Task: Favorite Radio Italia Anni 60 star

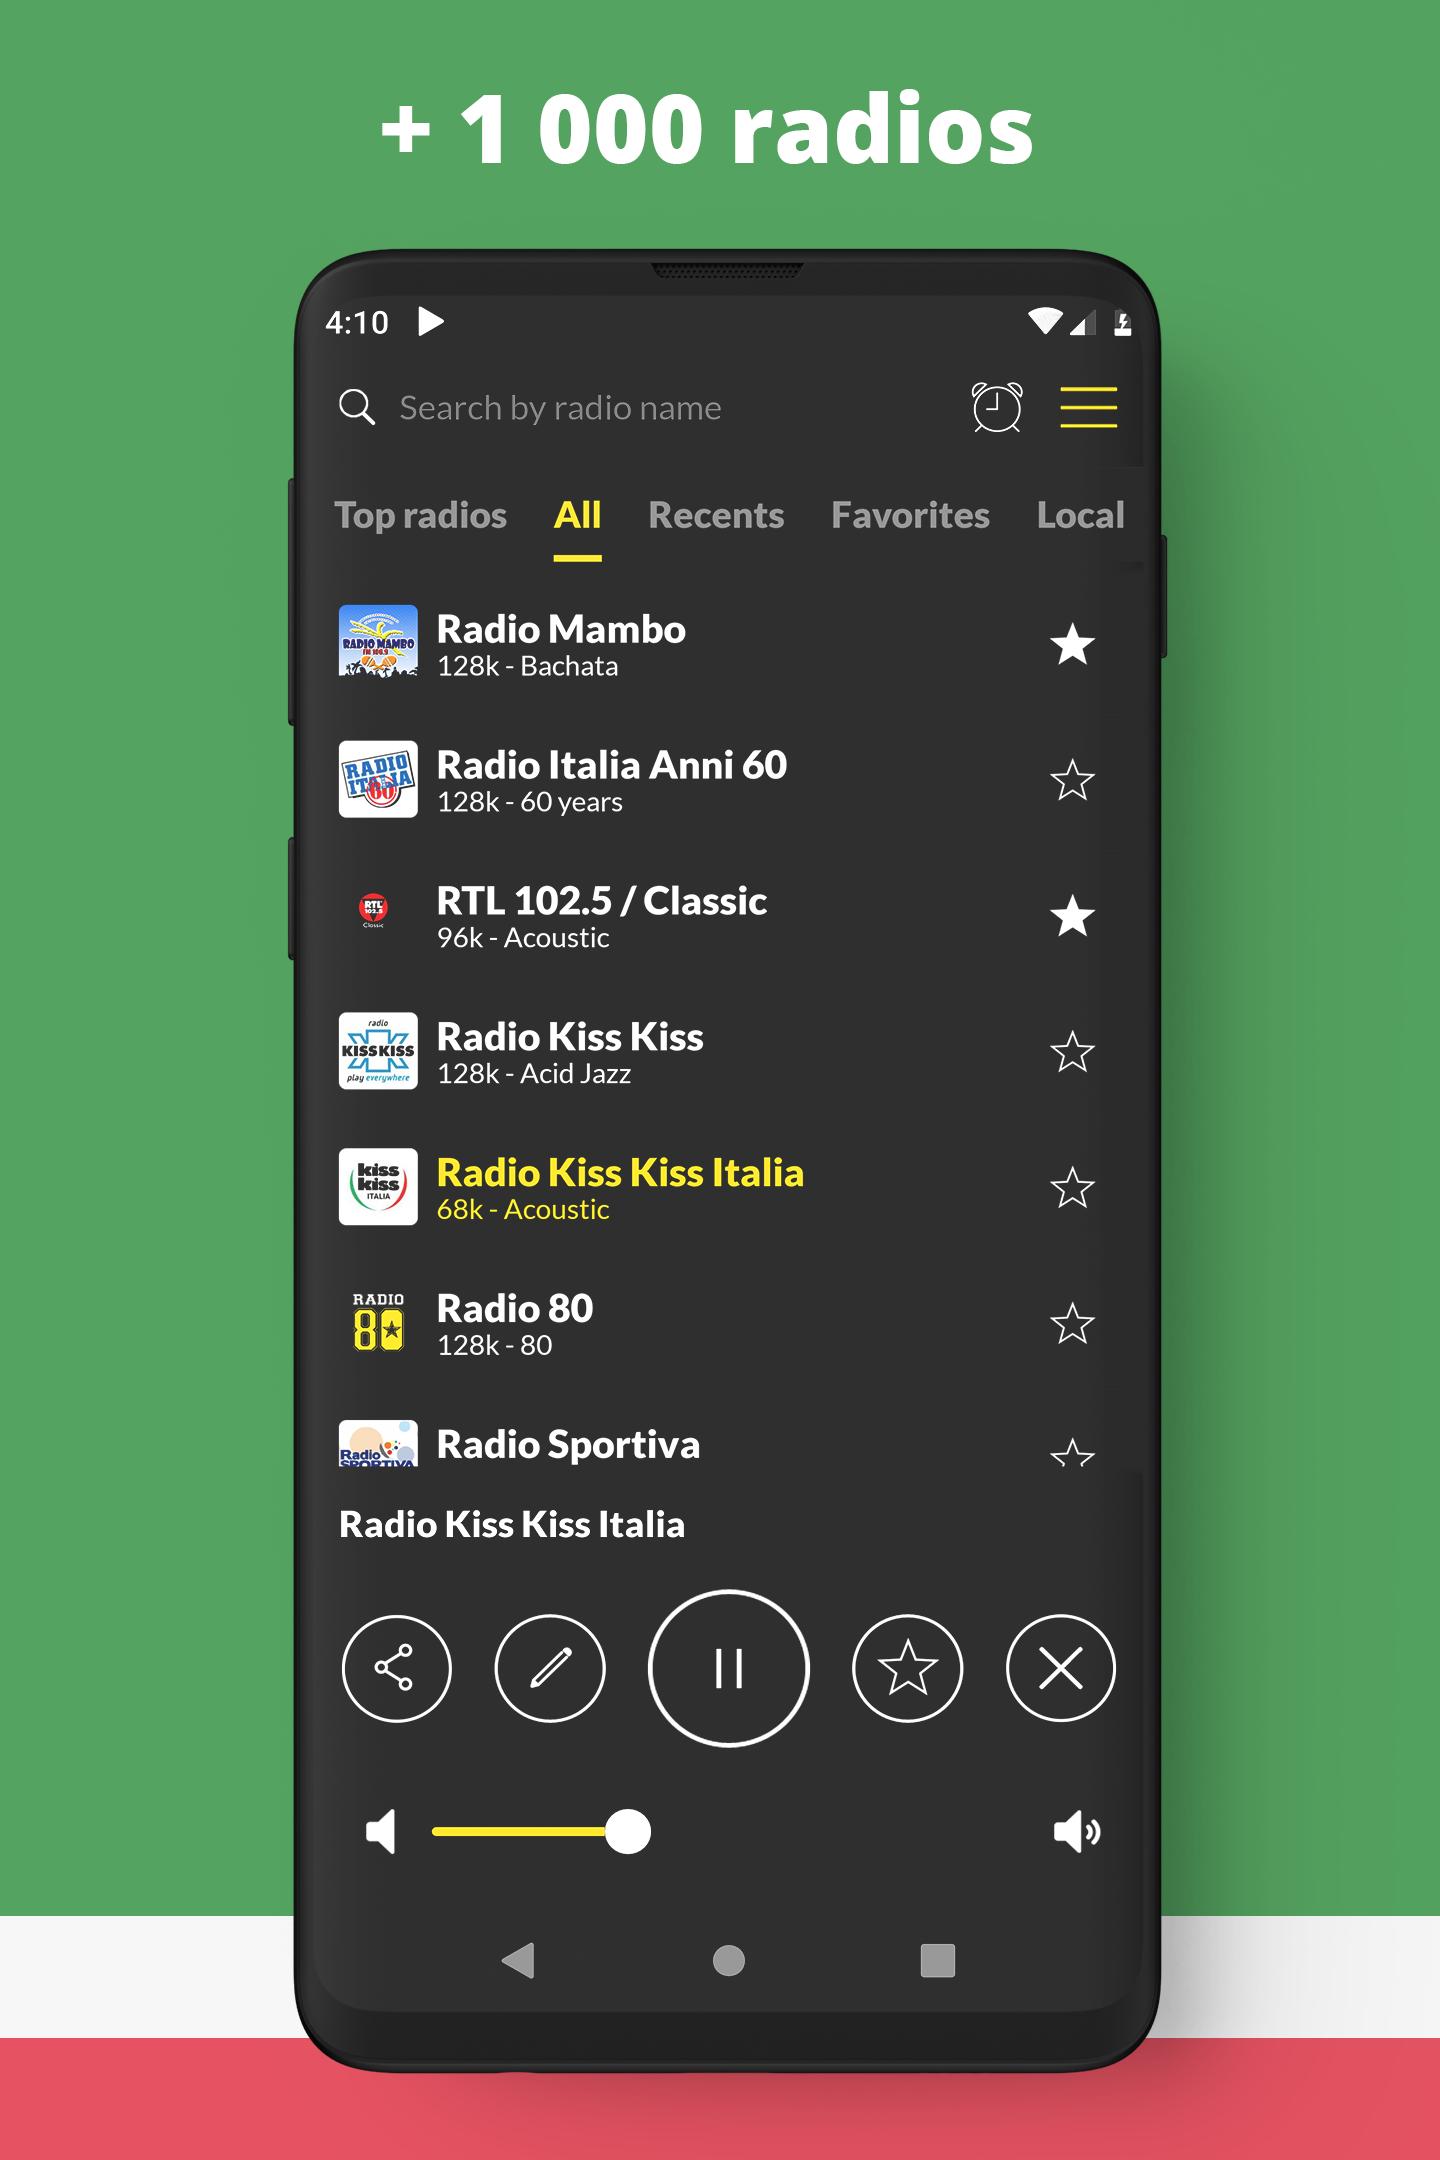Action: (1072, 781)
